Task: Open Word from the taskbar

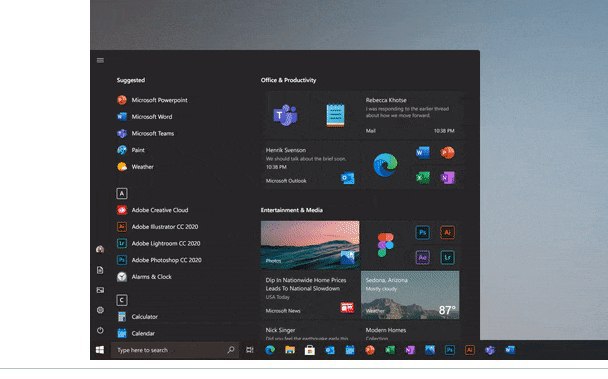Action: coord(510,350)
